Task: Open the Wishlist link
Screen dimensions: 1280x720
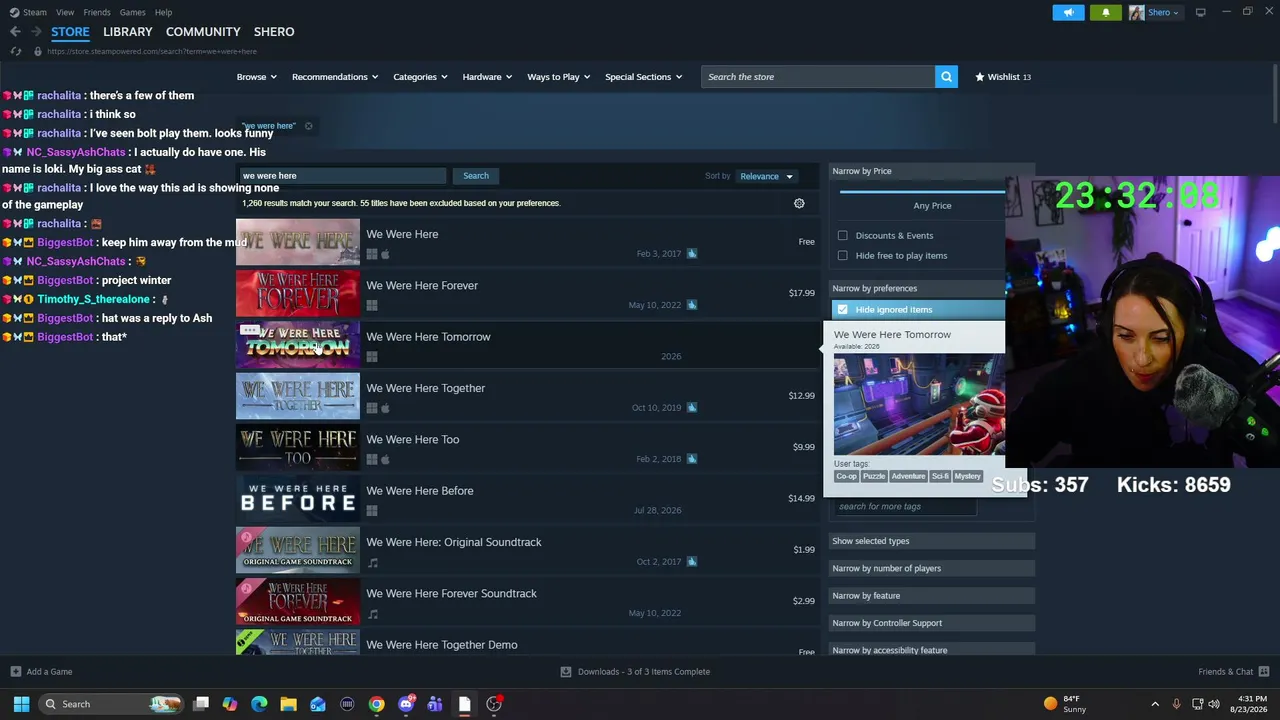Action: coord(1003,77)
